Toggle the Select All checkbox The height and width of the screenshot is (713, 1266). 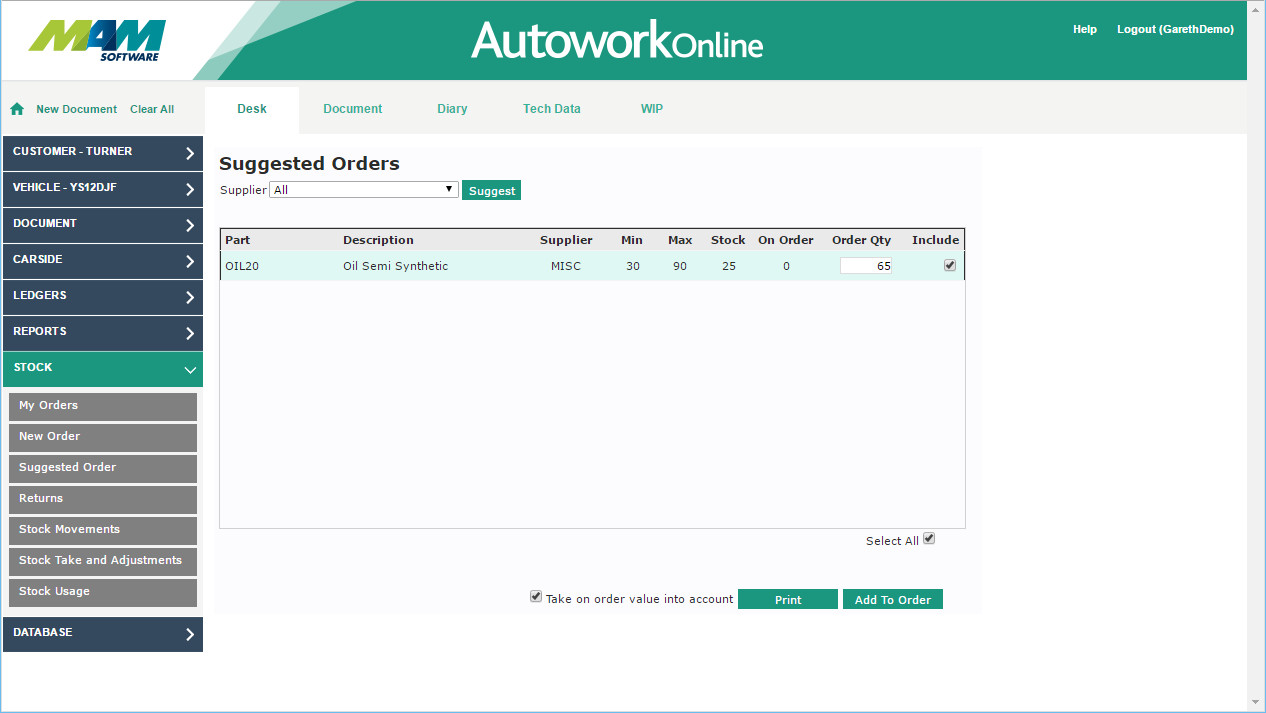[x=929, y=538]
